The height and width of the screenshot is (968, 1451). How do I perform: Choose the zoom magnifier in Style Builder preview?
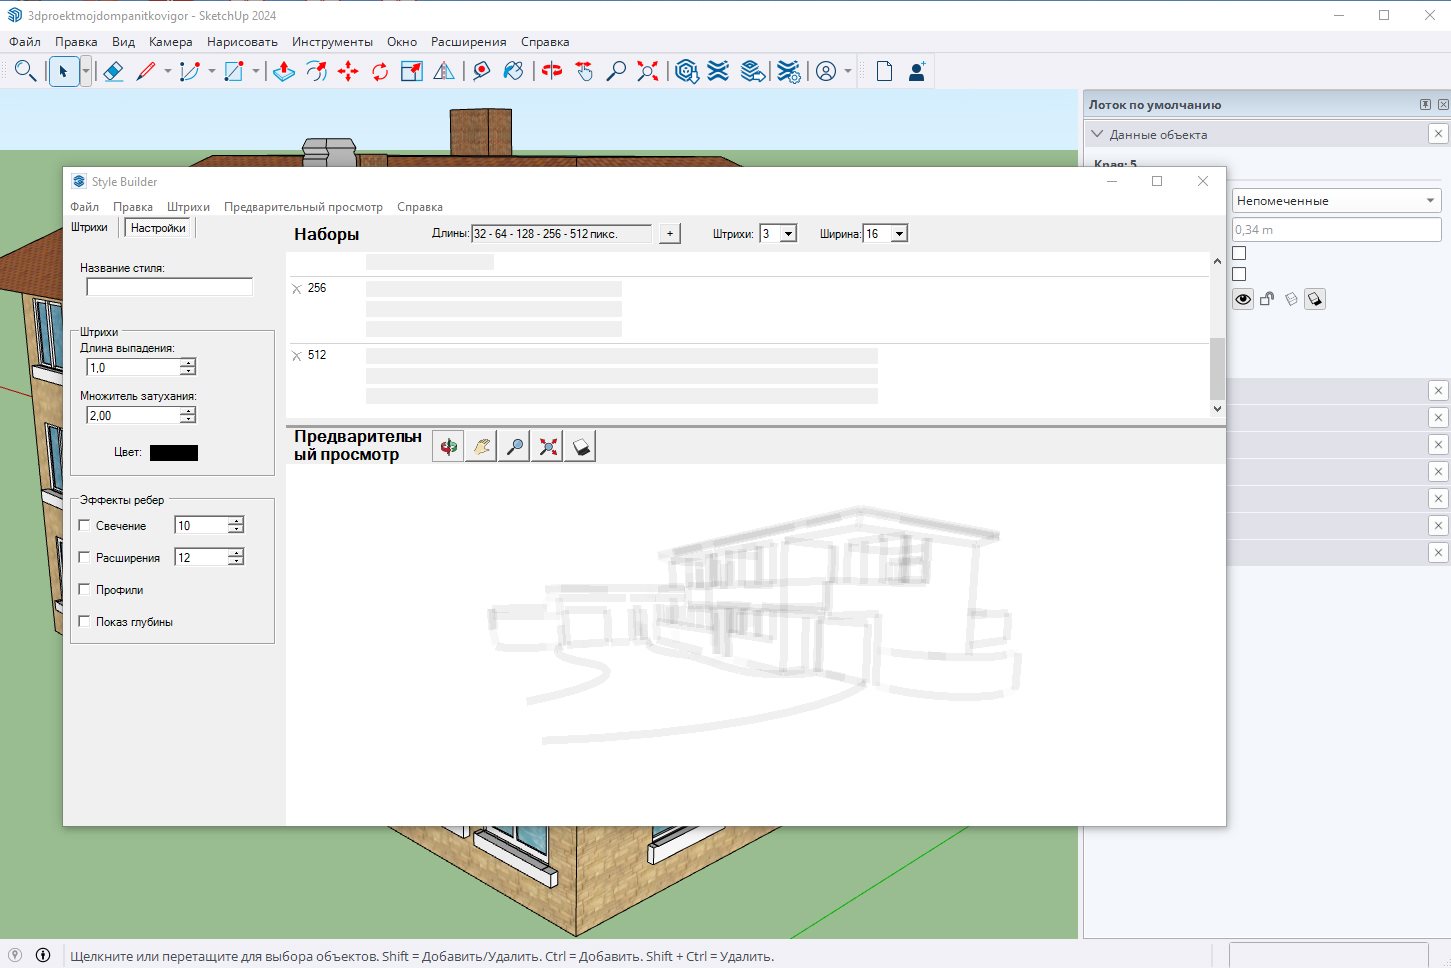click(x=515, y=446)
